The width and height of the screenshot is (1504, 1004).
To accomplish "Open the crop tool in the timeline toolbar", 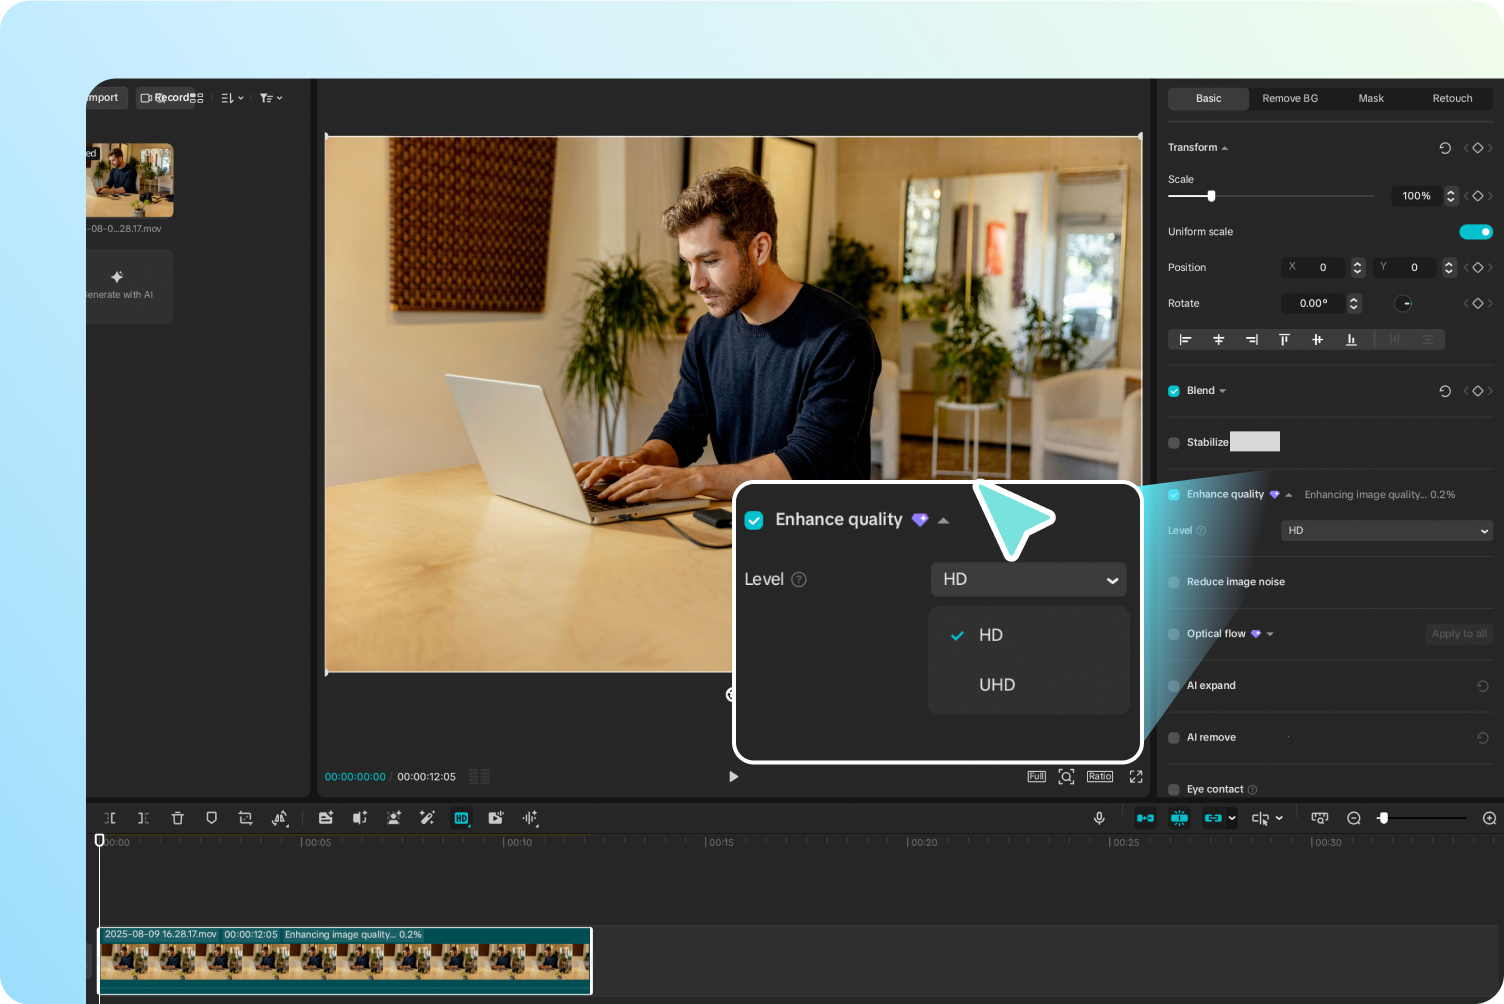I will 245,818.
